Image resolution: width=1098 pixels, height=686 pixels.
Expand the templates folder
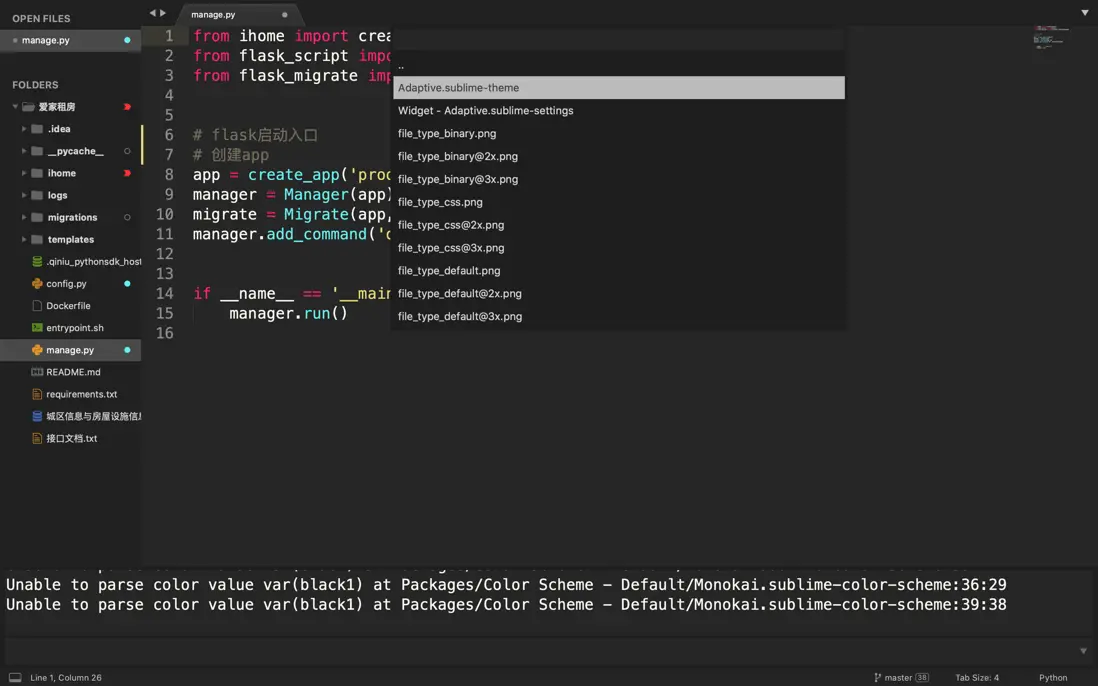pyautogui.click(x=24, y=239)
